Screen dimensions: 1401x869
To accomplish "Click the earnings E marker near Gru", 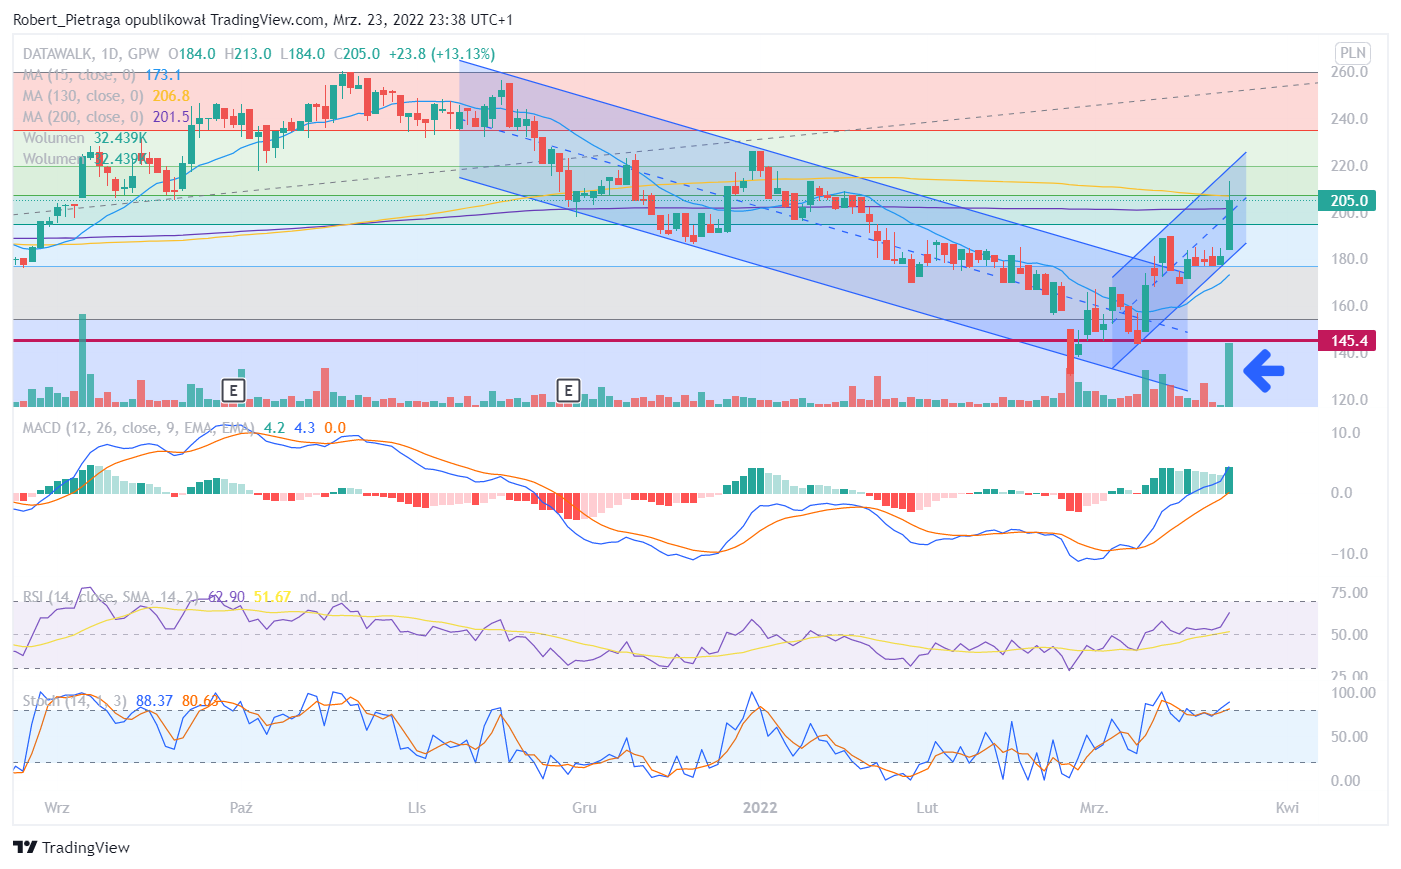I will 568,390.
